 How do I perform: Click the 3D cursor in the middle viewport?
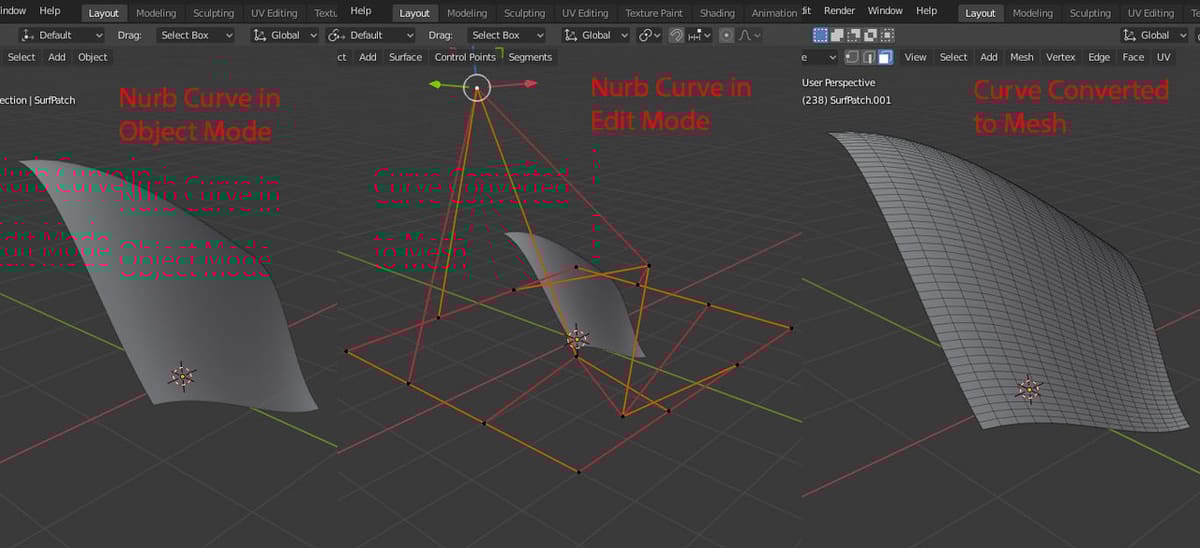577,339
